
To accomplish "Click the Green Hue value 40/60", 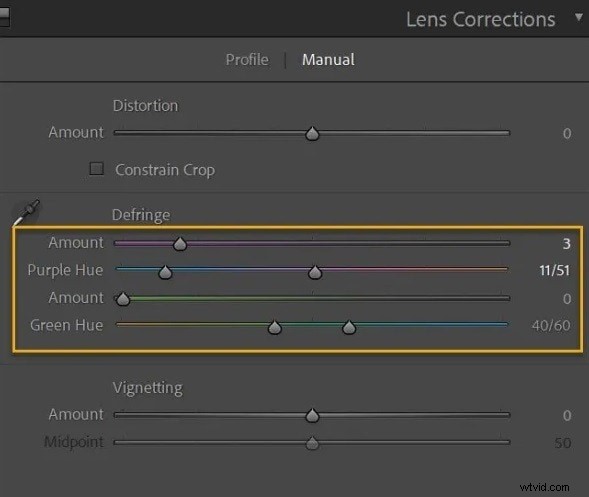I will point(551,326).
